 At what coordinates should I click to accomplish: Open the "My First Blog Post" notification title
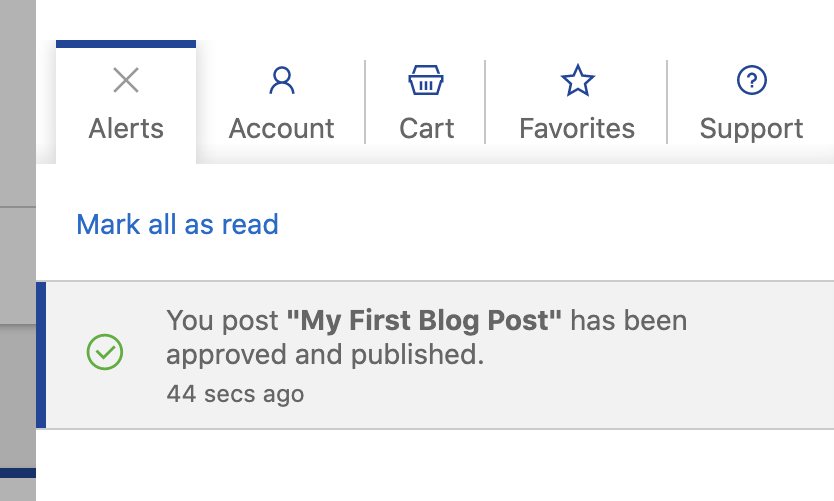[x=424, y=321]
